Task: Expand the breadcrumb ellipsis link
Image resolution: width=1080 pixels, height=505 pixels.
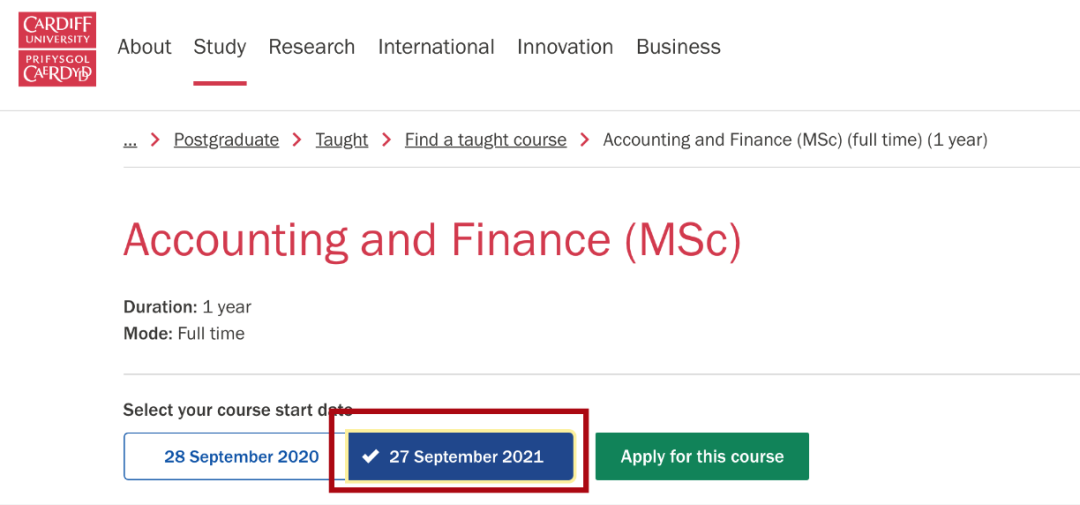Action: [130, 140]
